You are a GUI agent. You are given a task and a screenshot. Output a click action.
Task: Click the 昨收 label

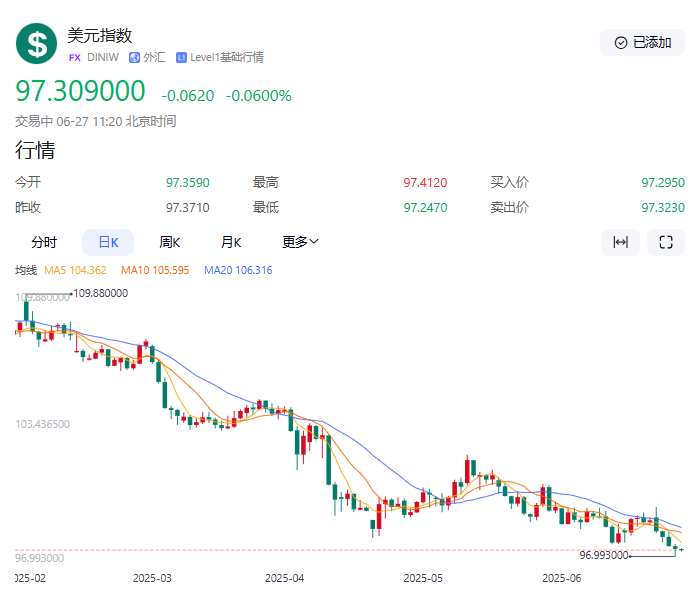coord(28,207)
